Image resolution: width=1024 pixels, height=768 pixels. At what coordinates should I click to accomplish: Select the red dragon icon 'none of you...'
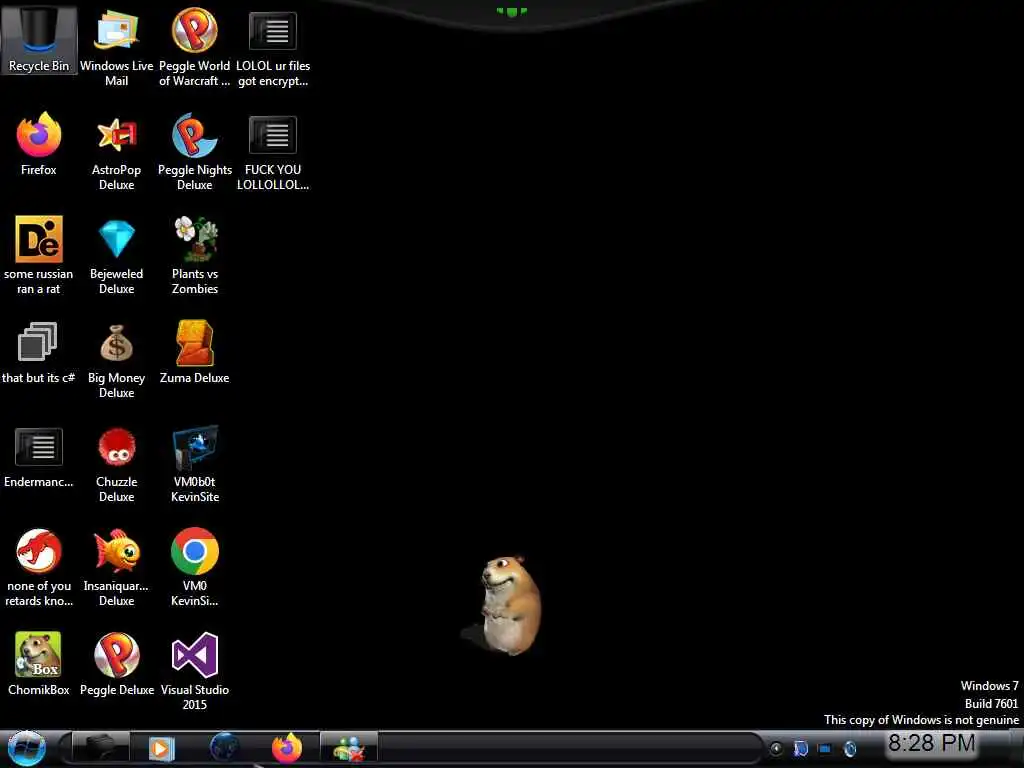click(39, 568)
